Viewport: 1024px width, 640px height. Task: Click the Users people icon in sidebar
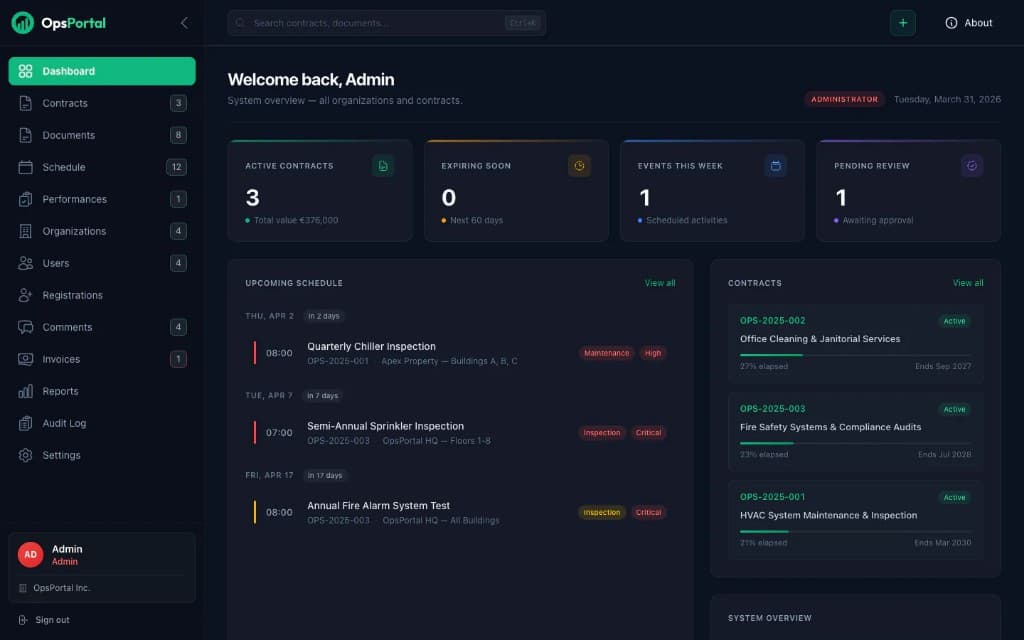coord(25,263)
